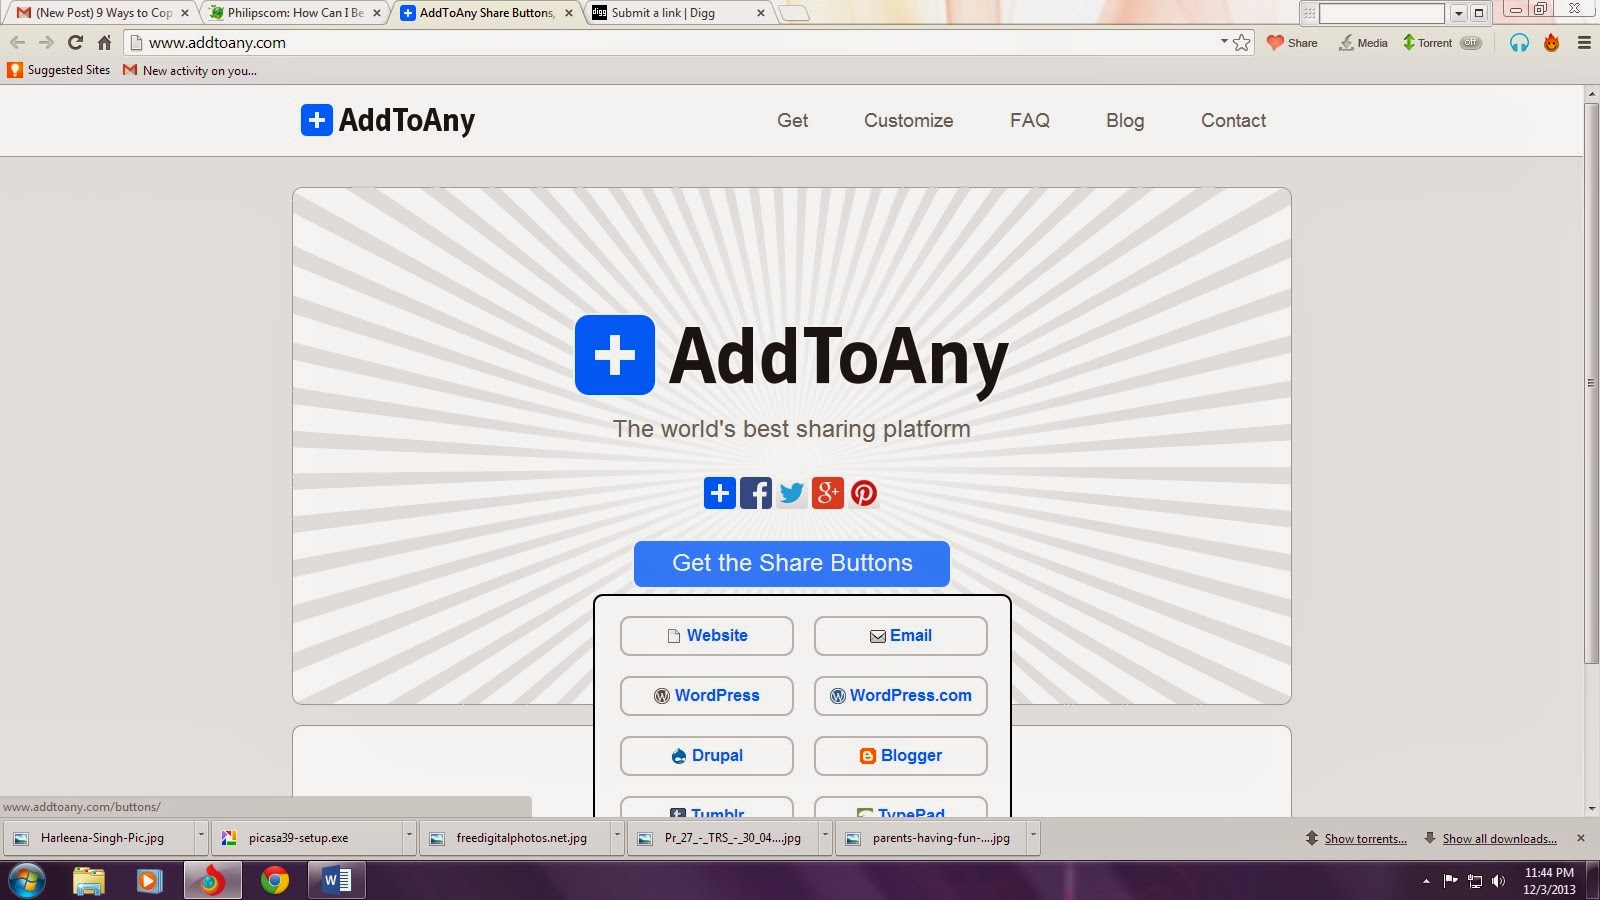Share on Google+ via the red icon
The image size is (1600, 900).
coord(828,493)
